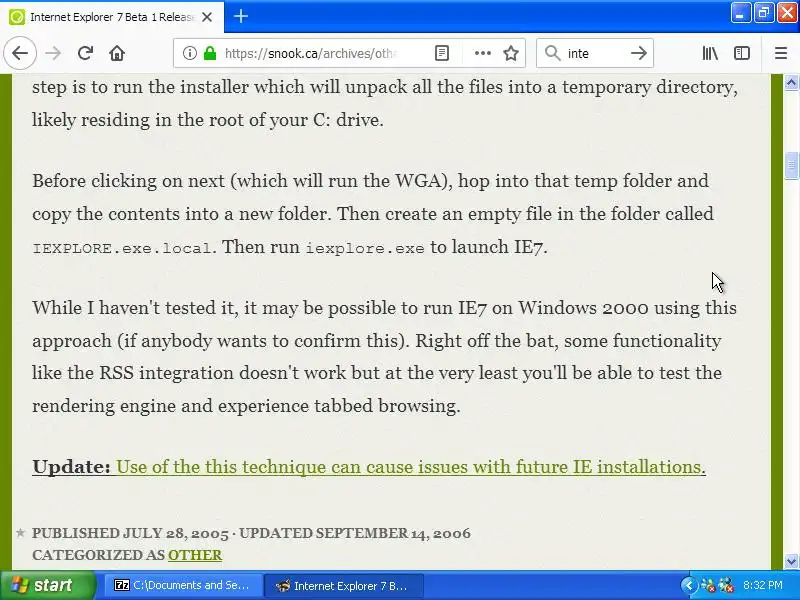Screen dimensions: 800x600
Task: Click the forward navigation arrow
Action: 53,53
